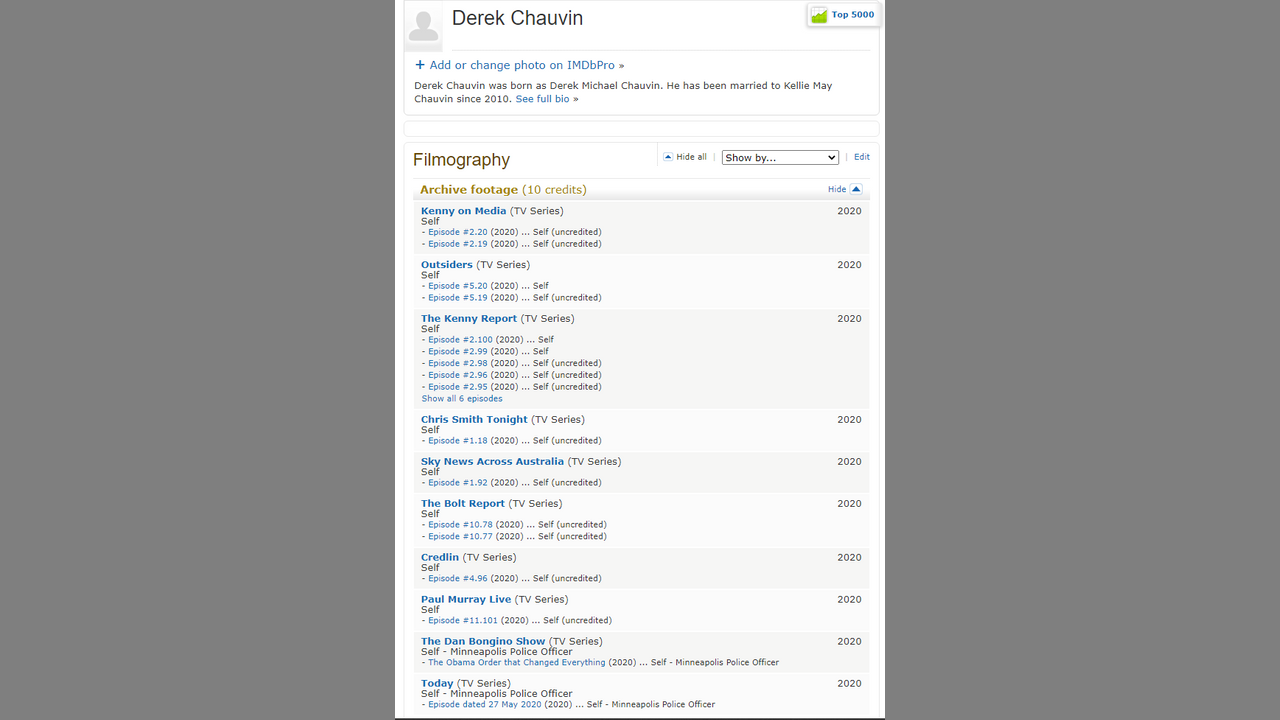The image size is (1280, 720).
Task: Open Outsiders TV series link
Action: [446, 265]
